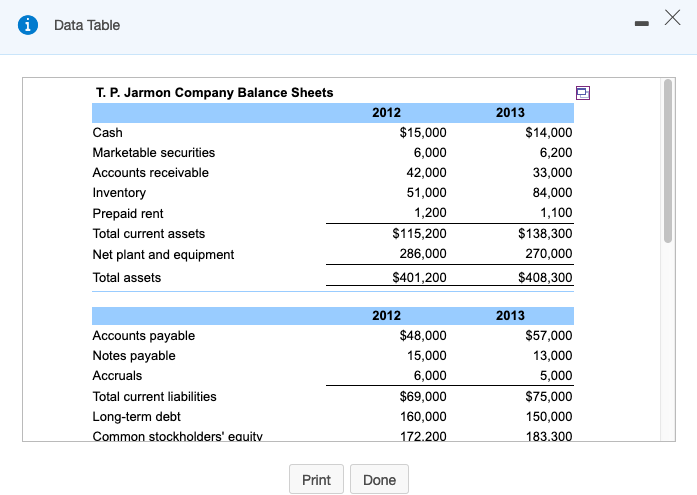
Task: Click the Print button
Action: click(x=316, y=479)
